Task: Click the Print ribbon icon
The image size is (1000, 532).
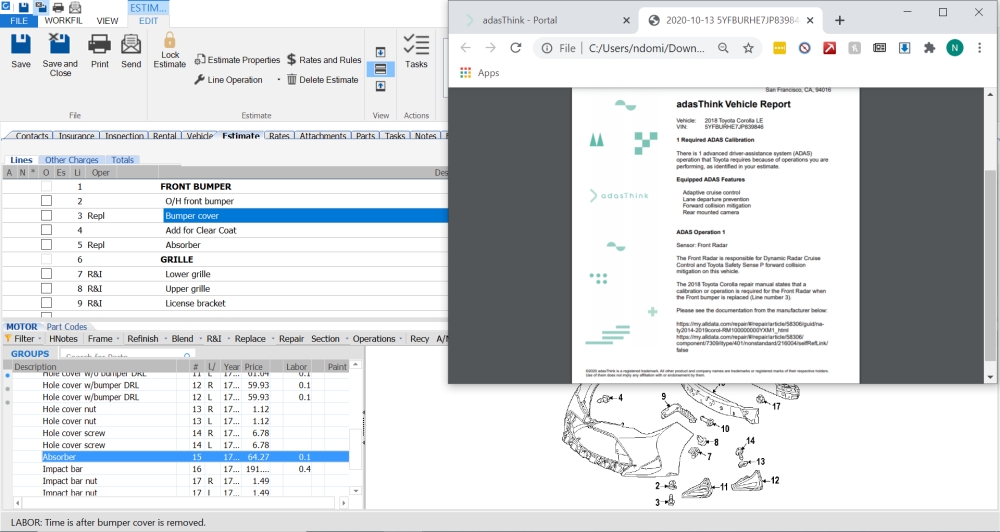Action: (99, 45)
